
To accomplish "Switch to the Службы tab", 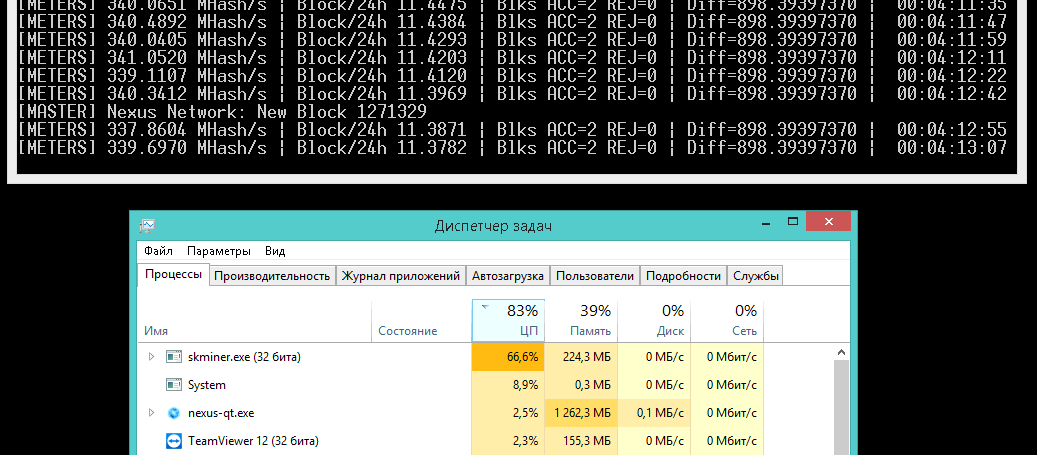I will coord(755,276).
